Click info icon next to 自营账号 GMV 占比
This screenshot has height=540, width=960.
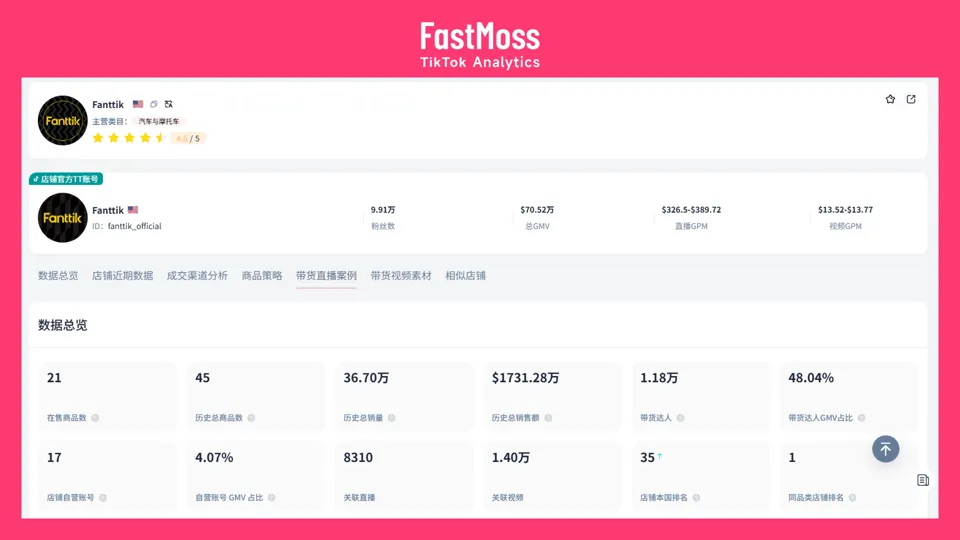(271, 497)
